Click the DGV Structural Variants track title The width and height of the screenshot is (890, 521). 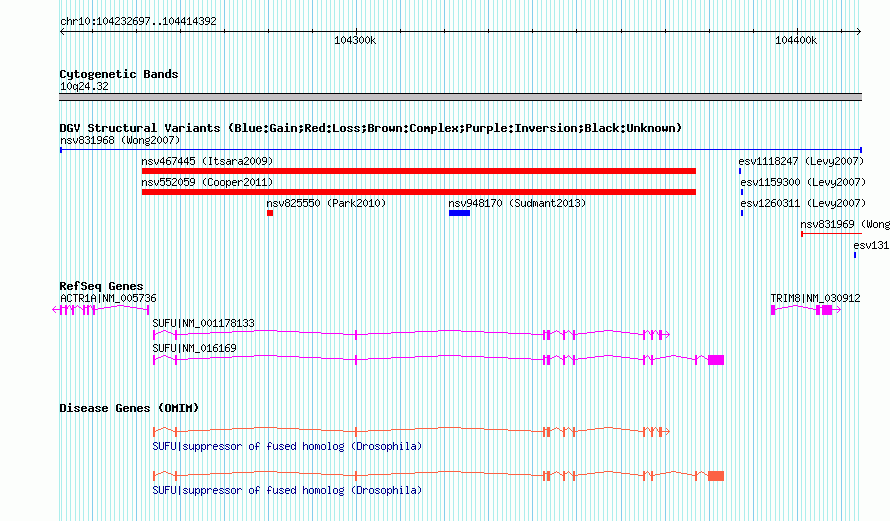(x=371, y=128)
